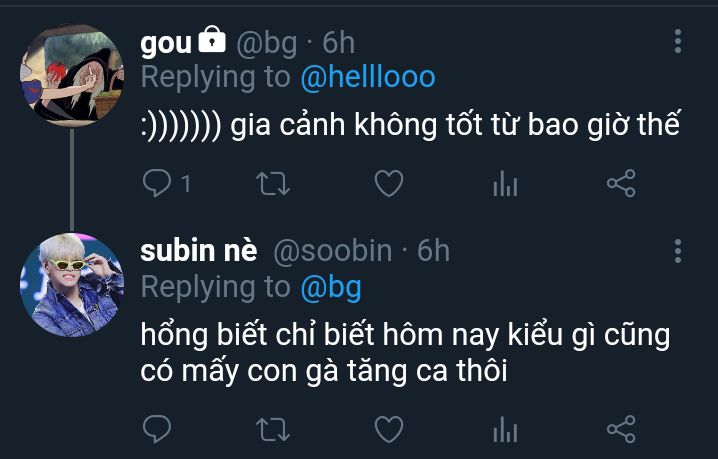View analytics for gou's tweet

click(506, 183)
